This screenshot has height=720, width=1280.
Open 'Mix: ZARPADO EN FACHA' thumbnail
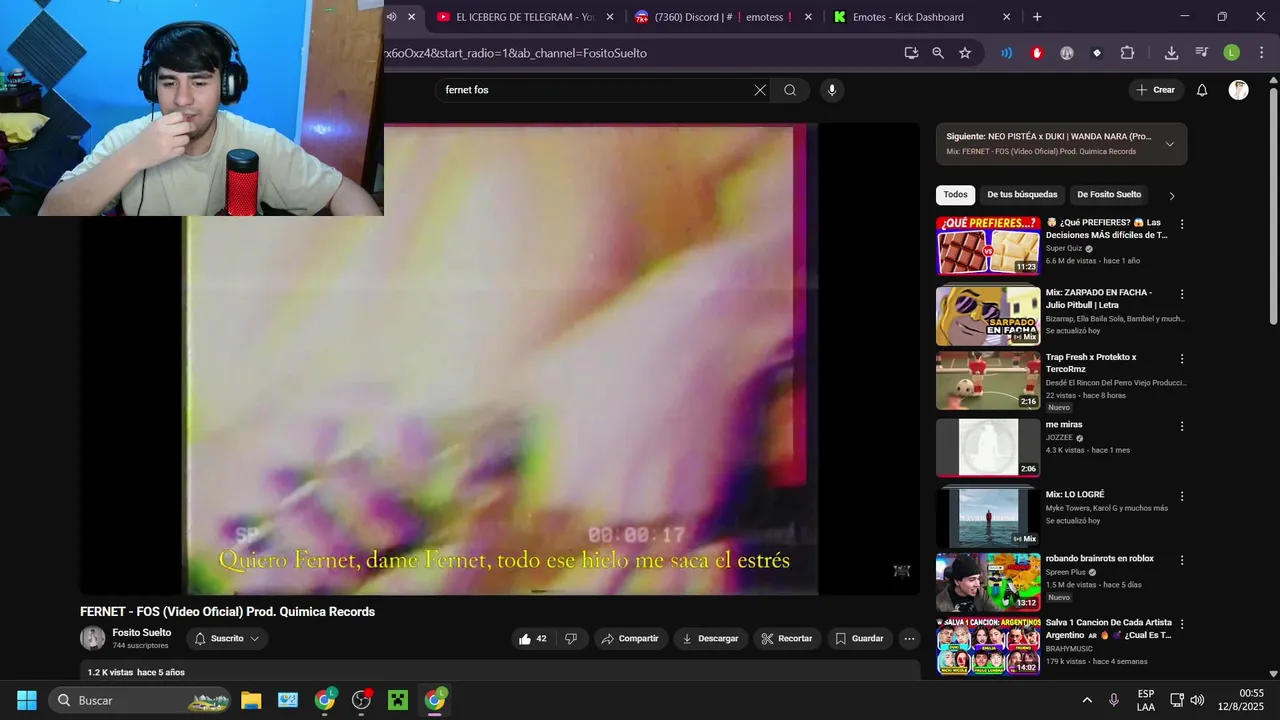pos(988,316)
